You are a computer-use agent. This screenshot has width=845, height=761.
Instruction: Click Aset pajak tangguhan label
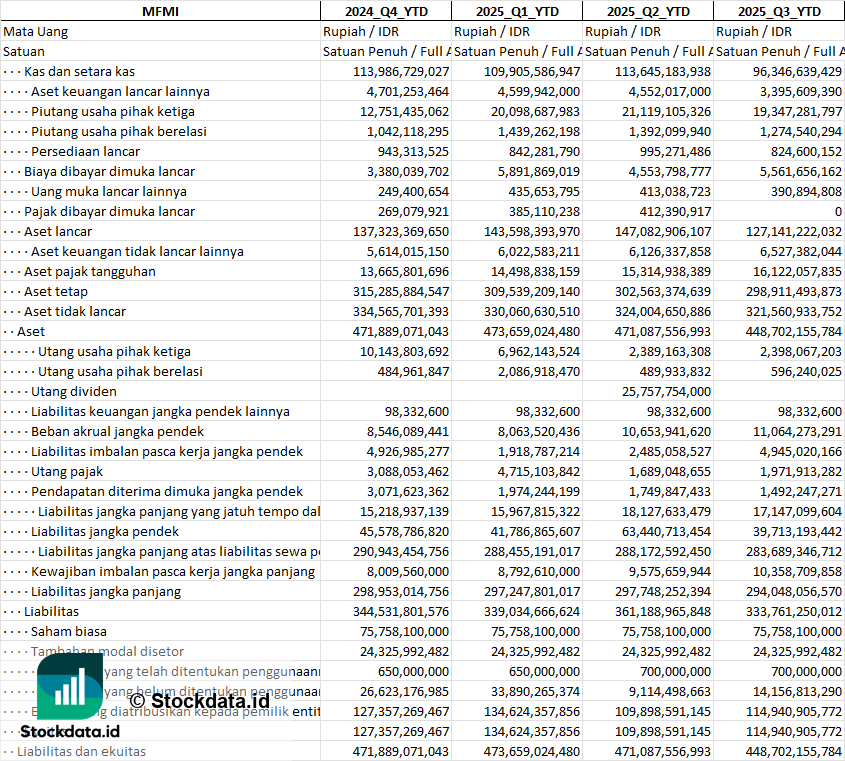point(89,271)
